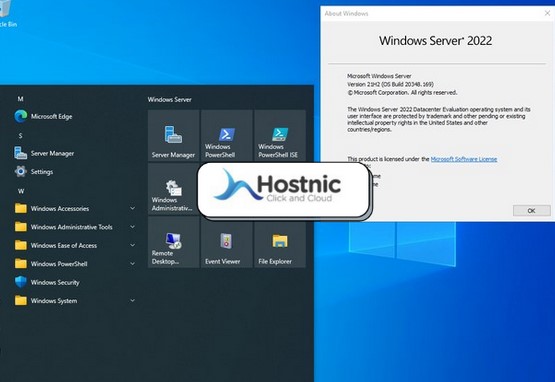This screenshot has width=555, height=382.
Task: Open the Windows PowerShell folder icon in the list
Action: click(x=21, y=264)
